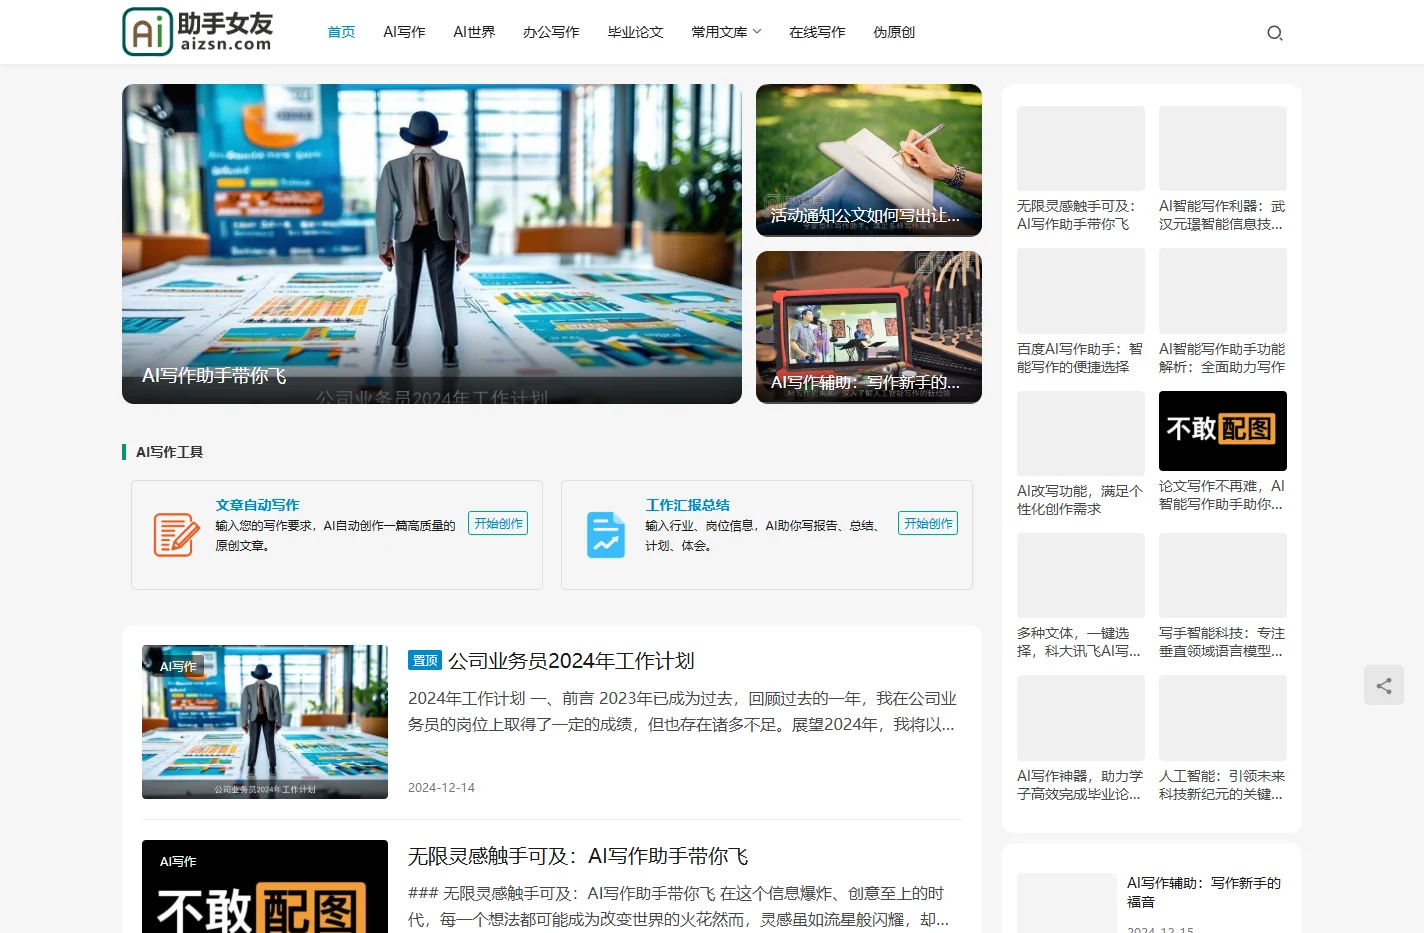Open sidebar link 百度AI写作助手：智能写作的便捷选择
Screen dimensions: 1424x933
[1080, 358]
